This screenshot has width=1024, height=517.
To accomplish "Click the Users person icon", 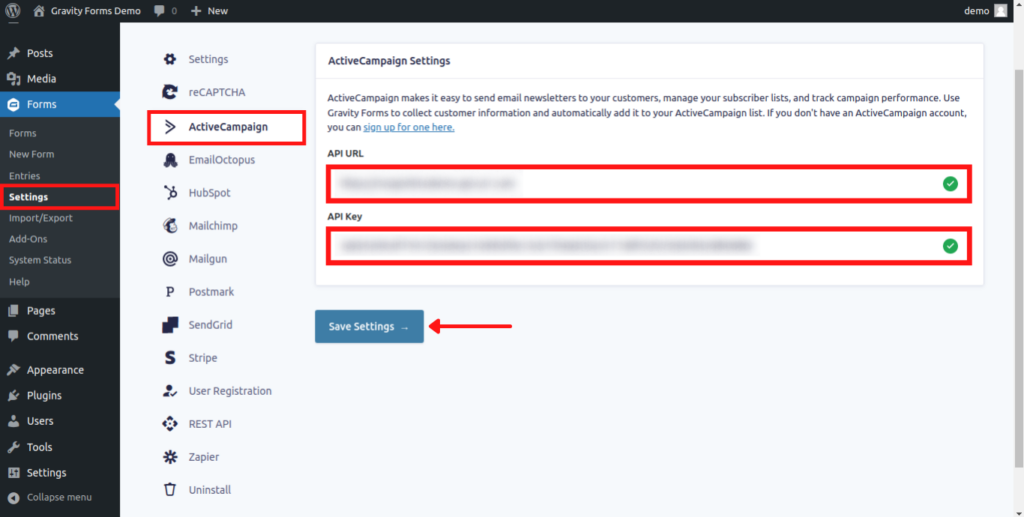I will 13,421.
